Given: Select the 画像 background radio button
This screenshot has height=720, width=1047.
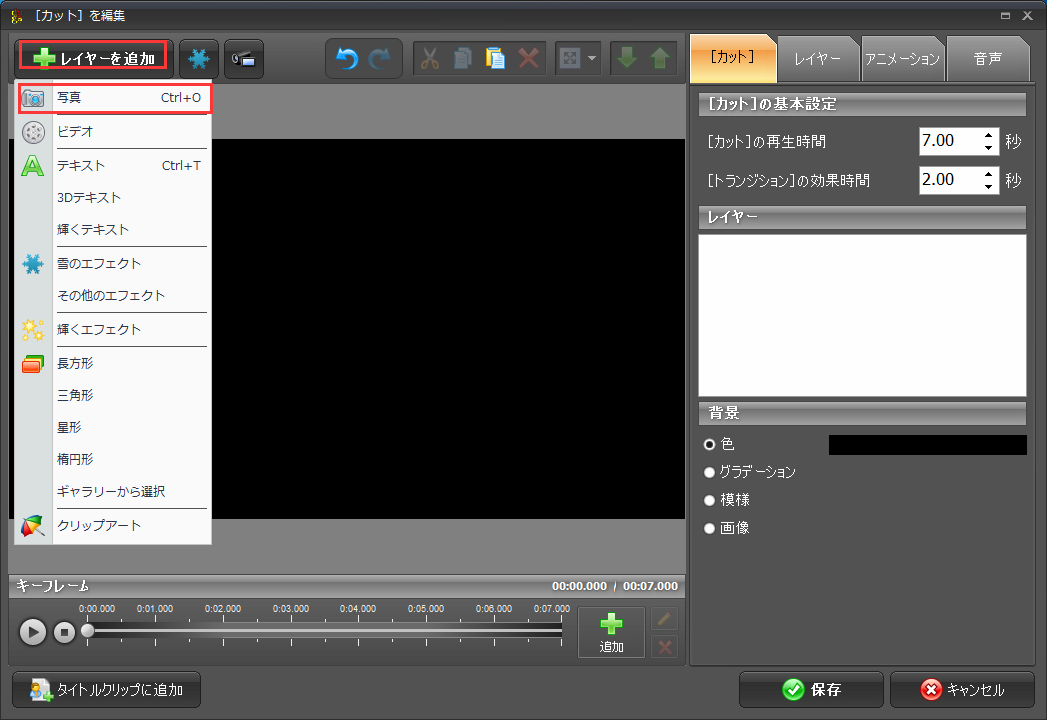Looking at the screenshot, I should pos(710,528).
